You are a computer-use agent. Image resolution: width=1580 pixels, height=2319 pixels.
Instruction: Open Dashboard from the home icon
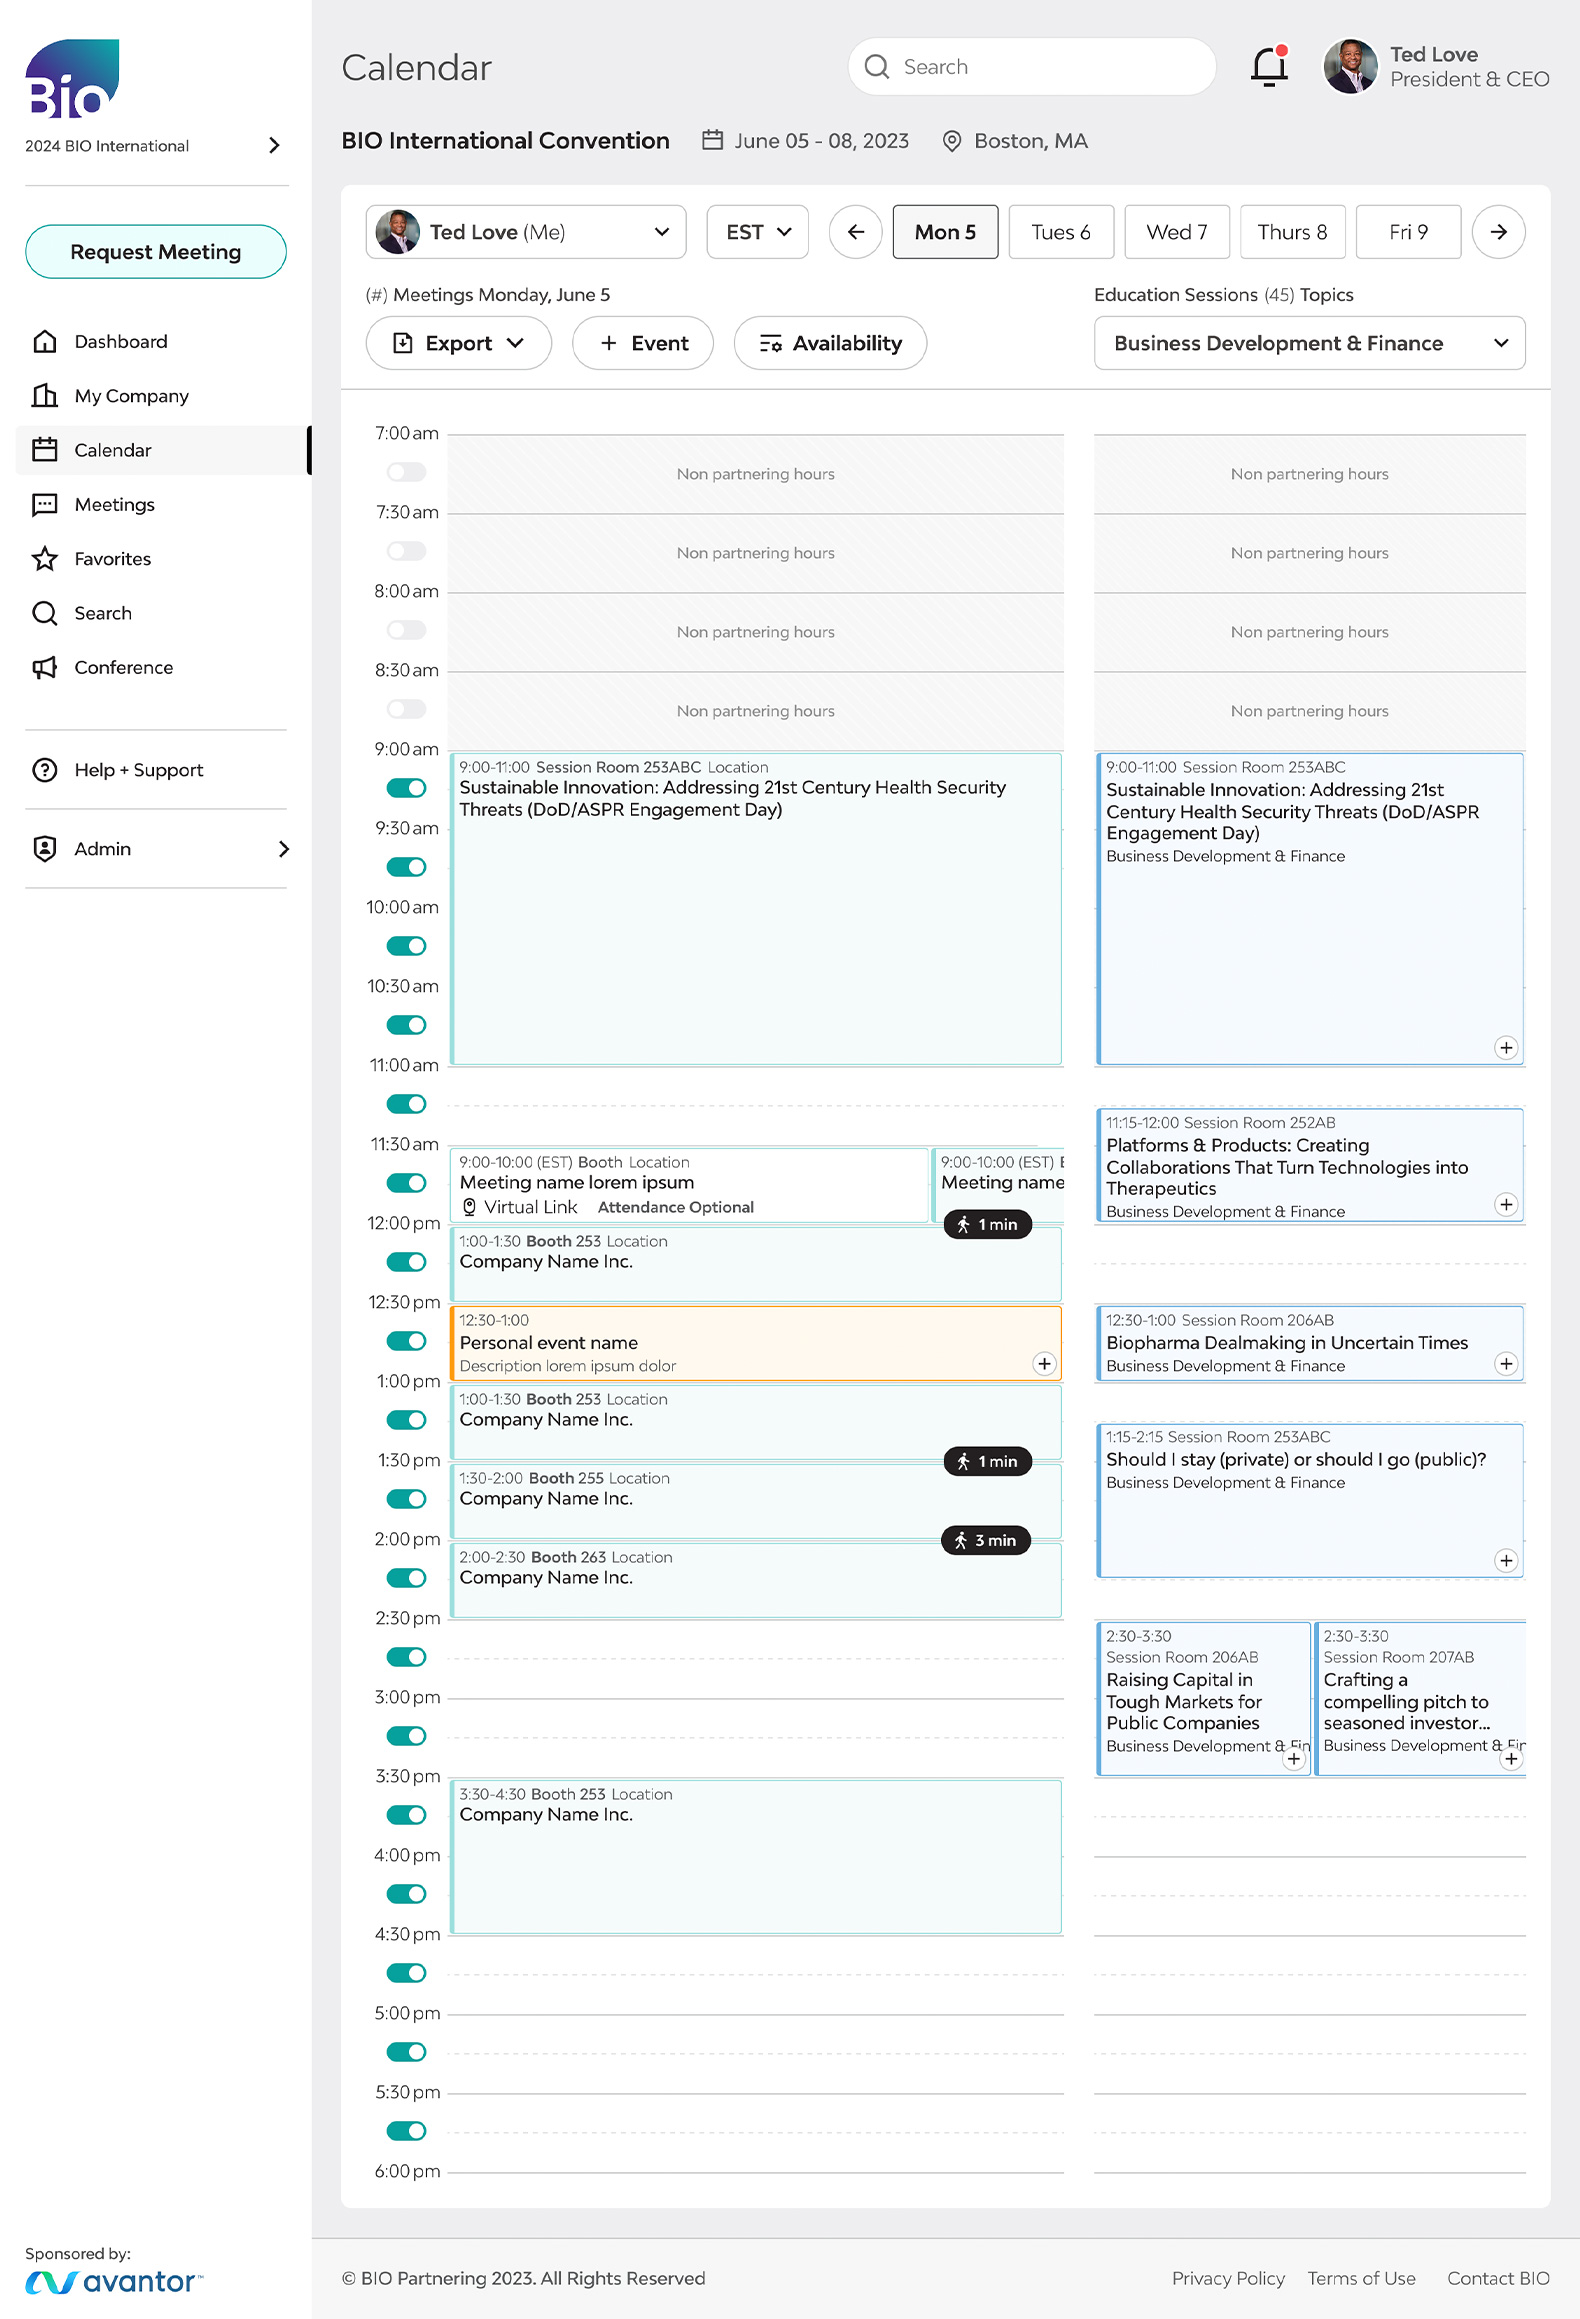tap(45, 342)
